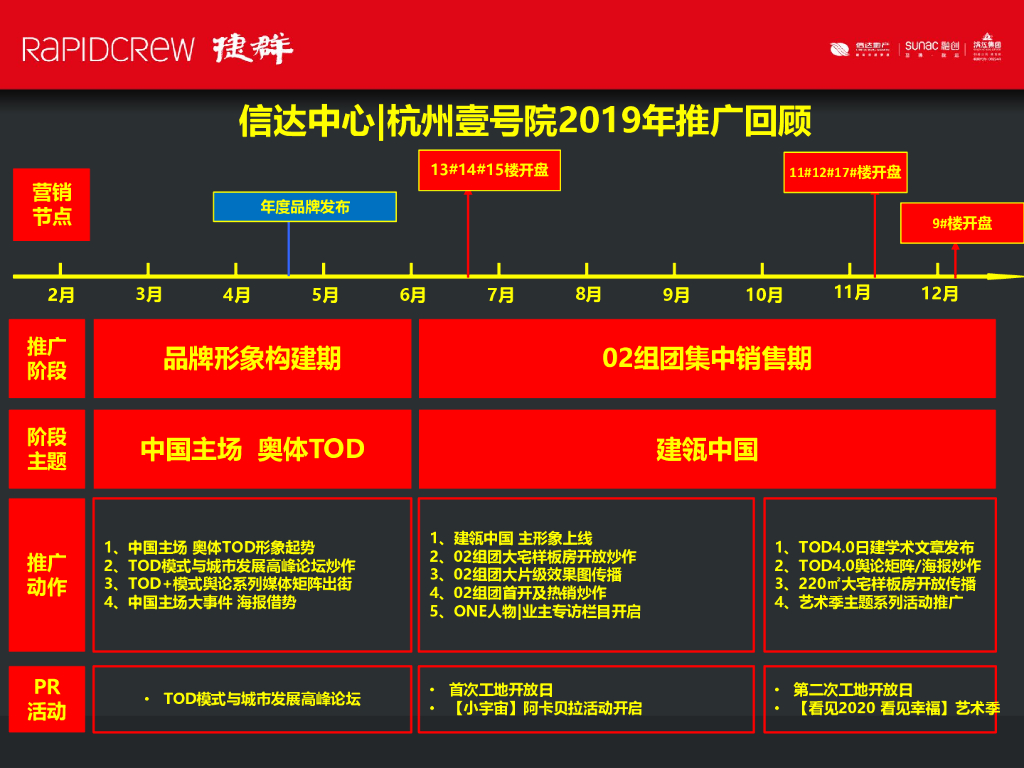Click line 2、TOD模式与城市发展高峰论坛炒作

[229, 566]
